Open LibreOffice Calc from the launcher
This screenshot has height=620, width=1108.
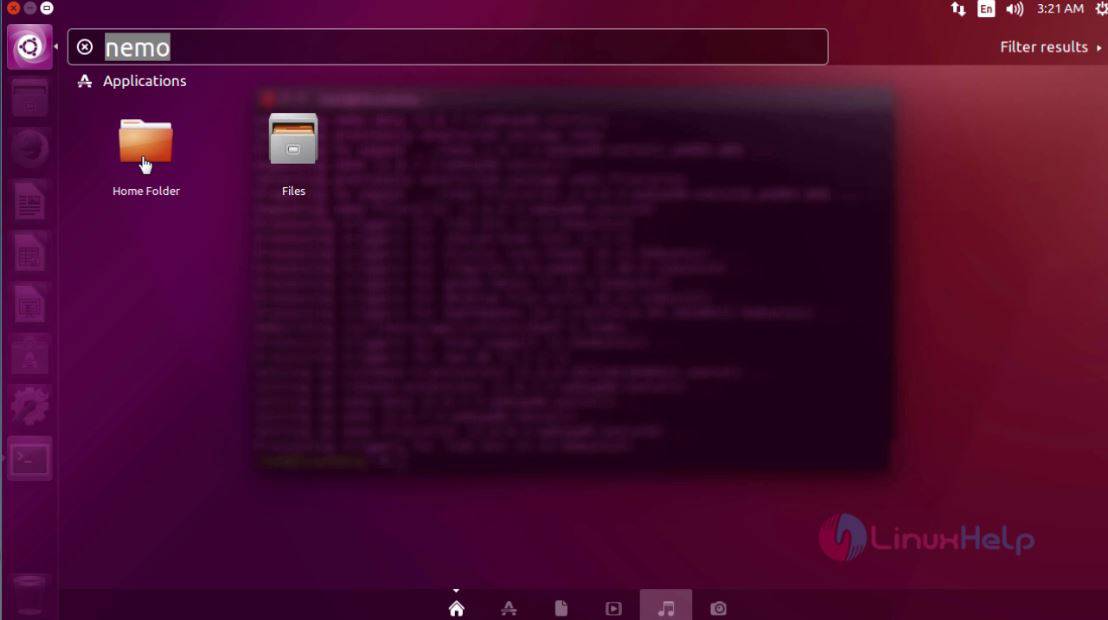(x=30, y=252)
